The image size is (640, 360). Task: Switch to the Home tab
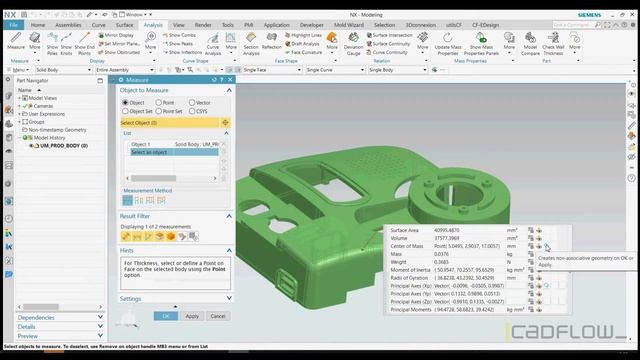point(38,25)
